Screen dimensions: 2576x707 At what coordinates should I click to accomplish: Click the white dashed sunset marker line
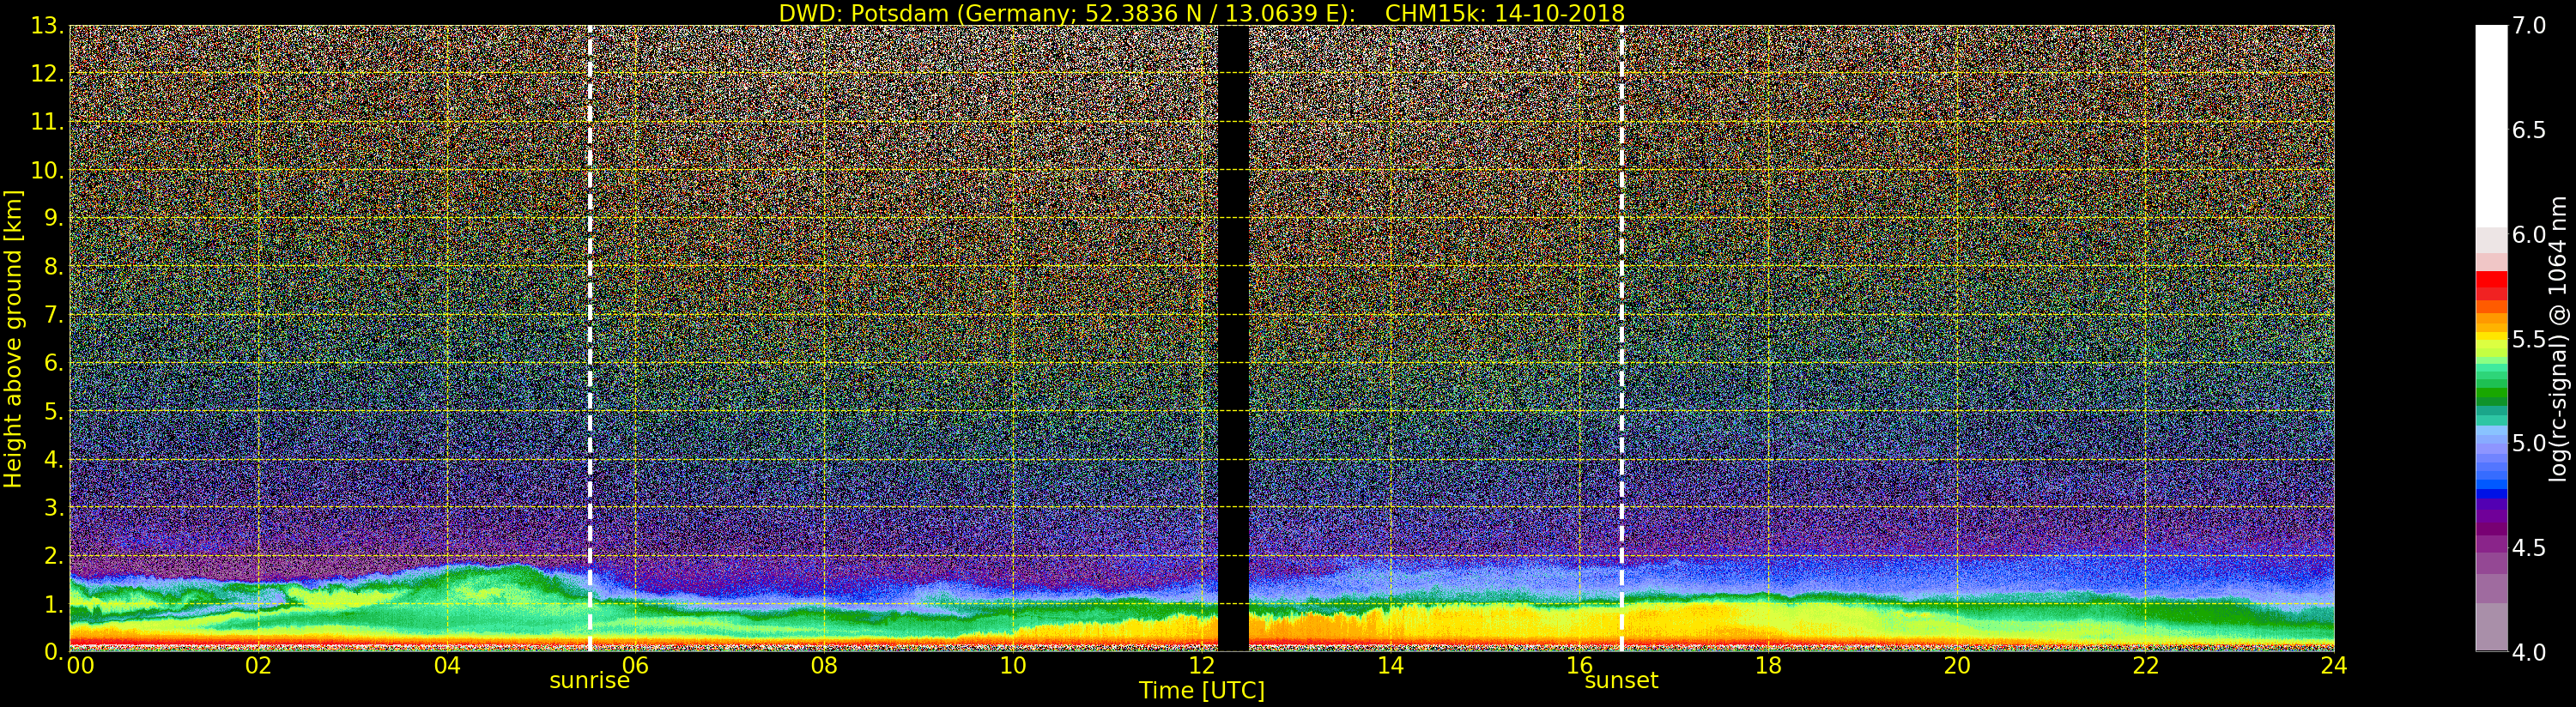click(1621, 338)
